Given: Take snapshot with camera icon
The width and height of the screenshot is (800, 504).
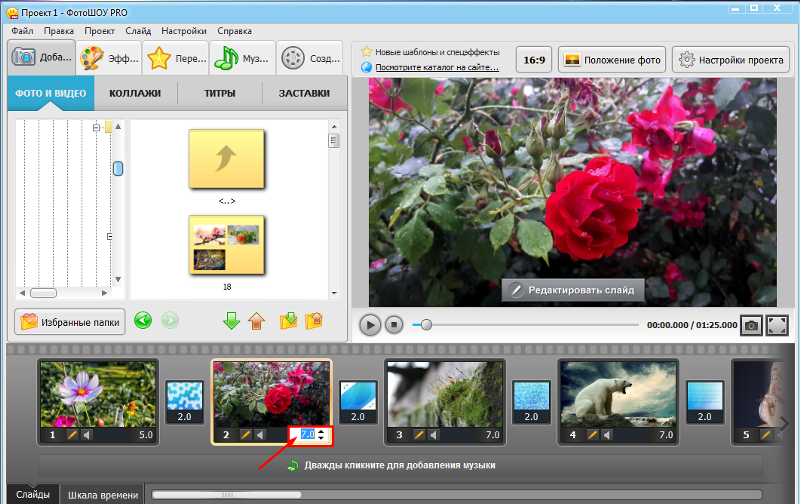Looking at the screenshot, I should (751, 325).
